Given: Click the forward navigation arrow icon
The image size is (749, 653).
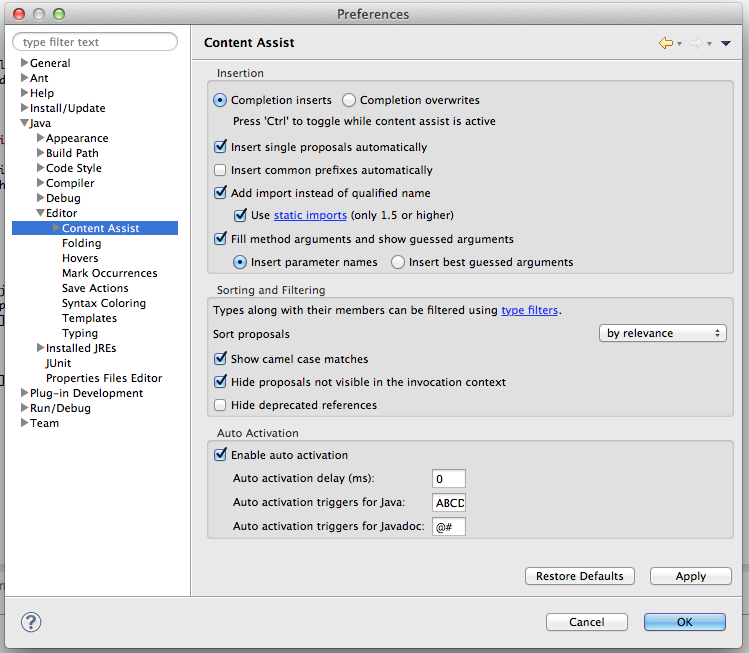Looking at the screenshot, I should click(x=696, y=43).
